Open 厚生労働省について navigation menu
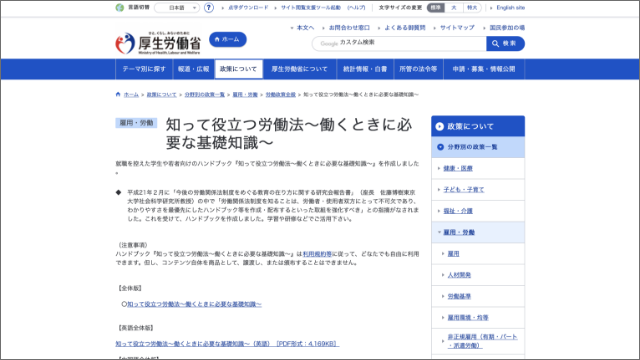 coord(300,69)
